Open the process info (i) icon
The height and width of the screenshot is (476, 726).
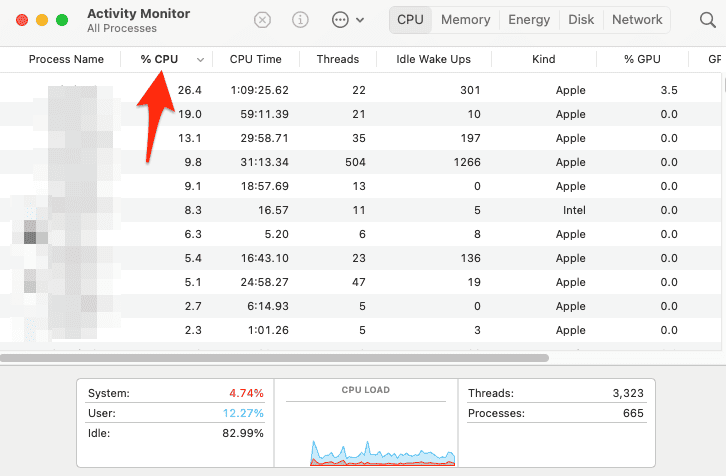click(x=300, y=20)
